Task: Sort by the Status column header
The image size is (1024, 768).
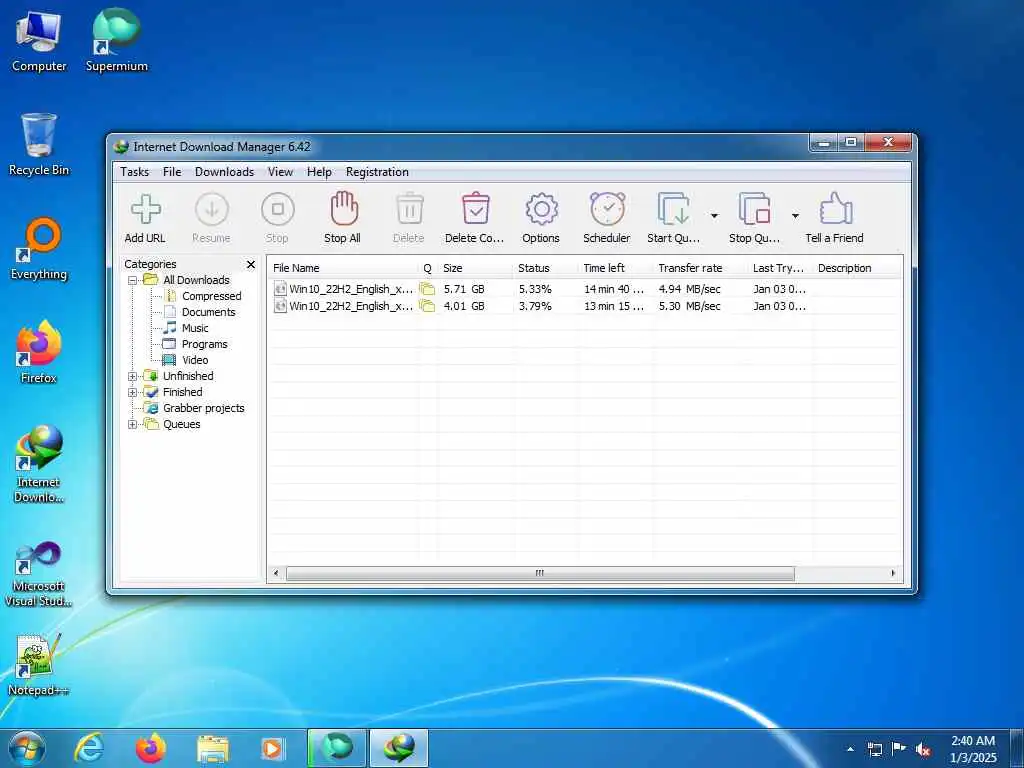Action: pos(546,268)
